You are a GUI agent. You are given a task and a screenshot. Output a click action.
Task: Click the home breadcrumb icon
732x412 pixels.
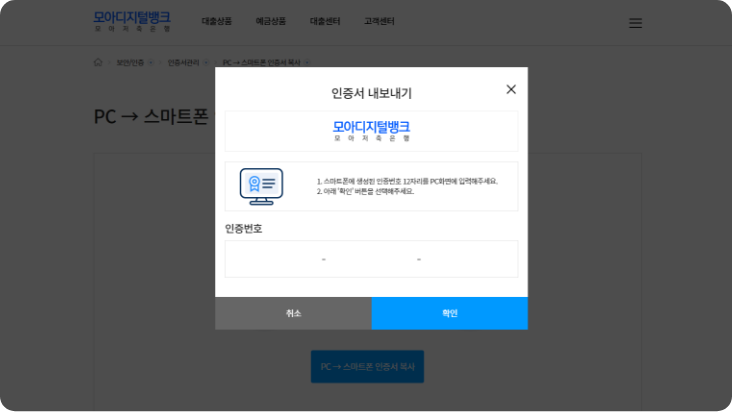pyautogui.click(x=98, y=62)
